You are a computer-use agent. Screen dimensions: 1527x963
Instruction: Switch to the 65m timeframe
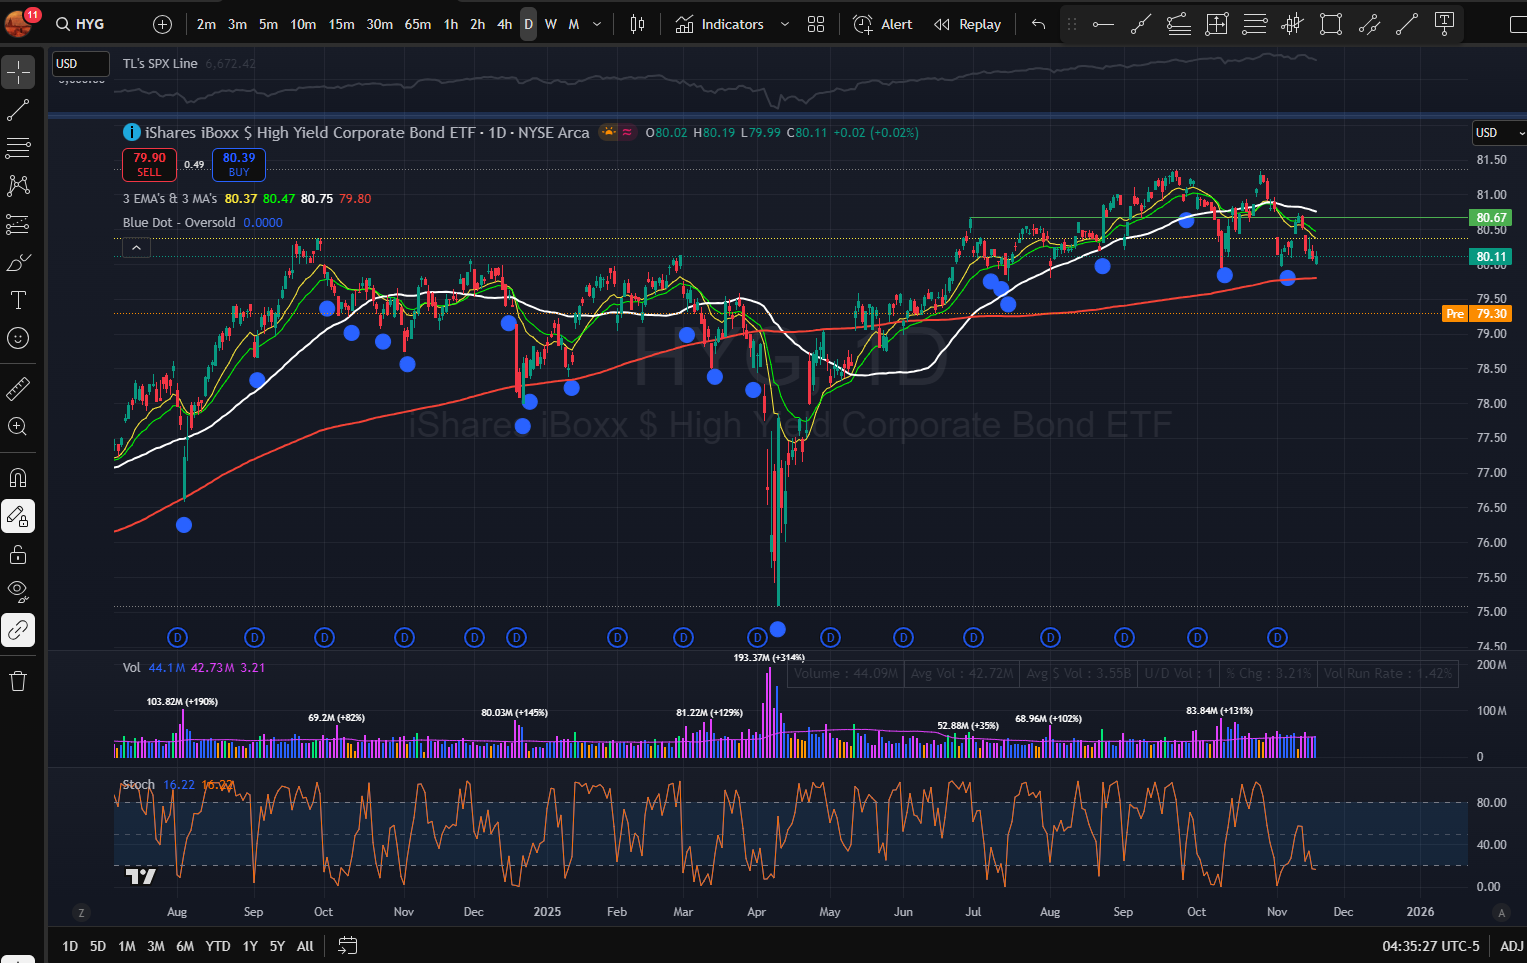(418, 24)
